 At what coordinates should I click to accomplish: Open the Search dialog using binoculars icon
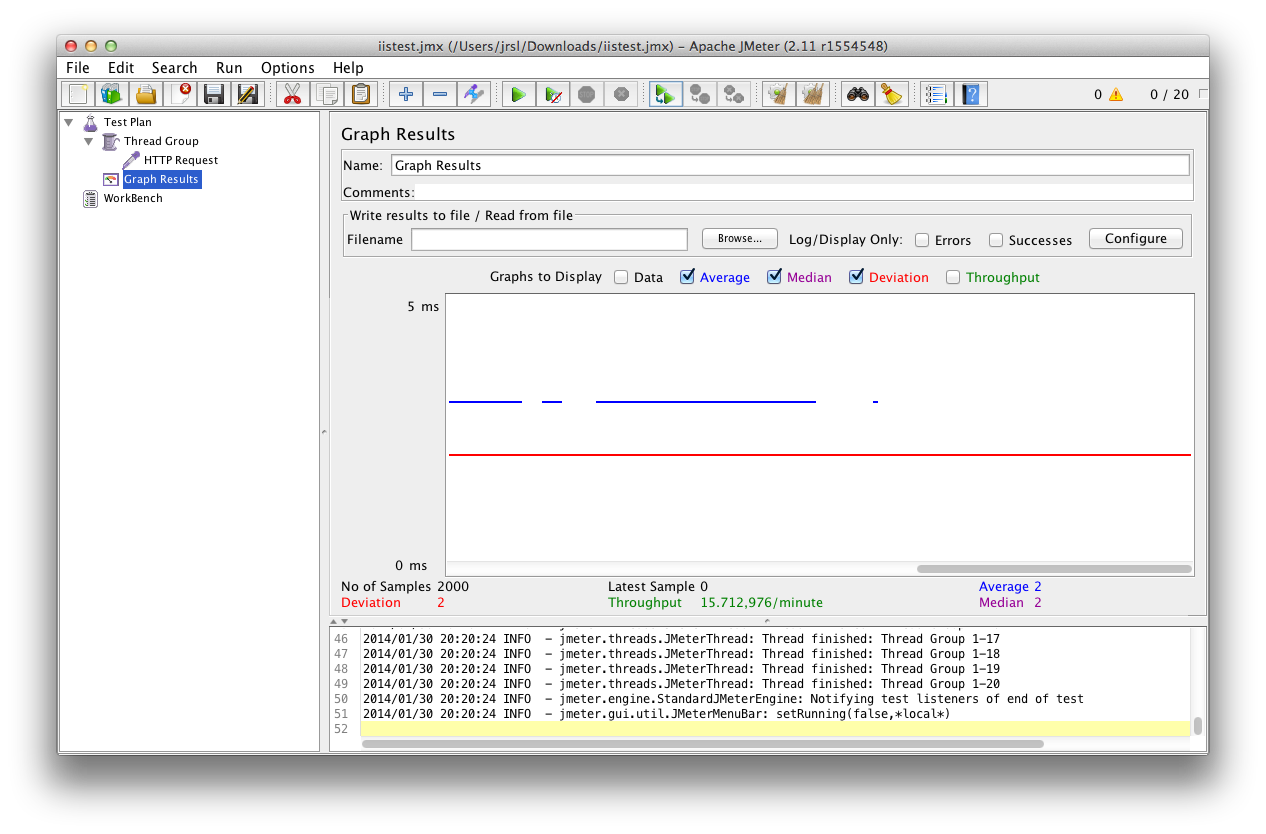pos(857,93)
